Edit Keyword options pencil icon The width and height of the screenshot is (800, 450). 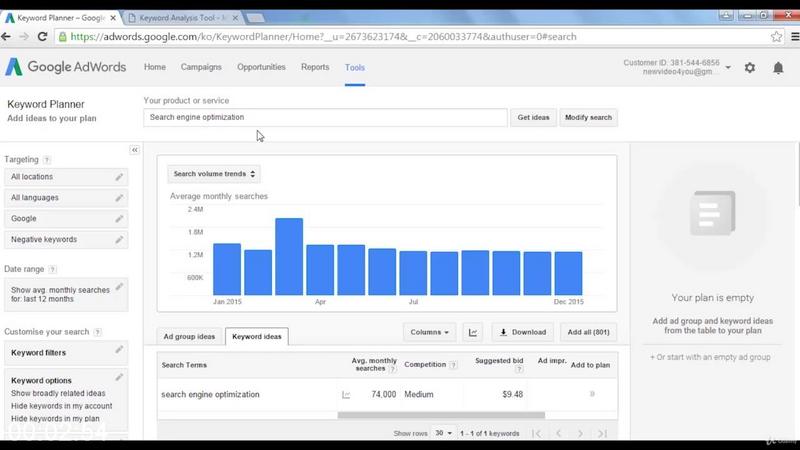(x=119, y=378)
